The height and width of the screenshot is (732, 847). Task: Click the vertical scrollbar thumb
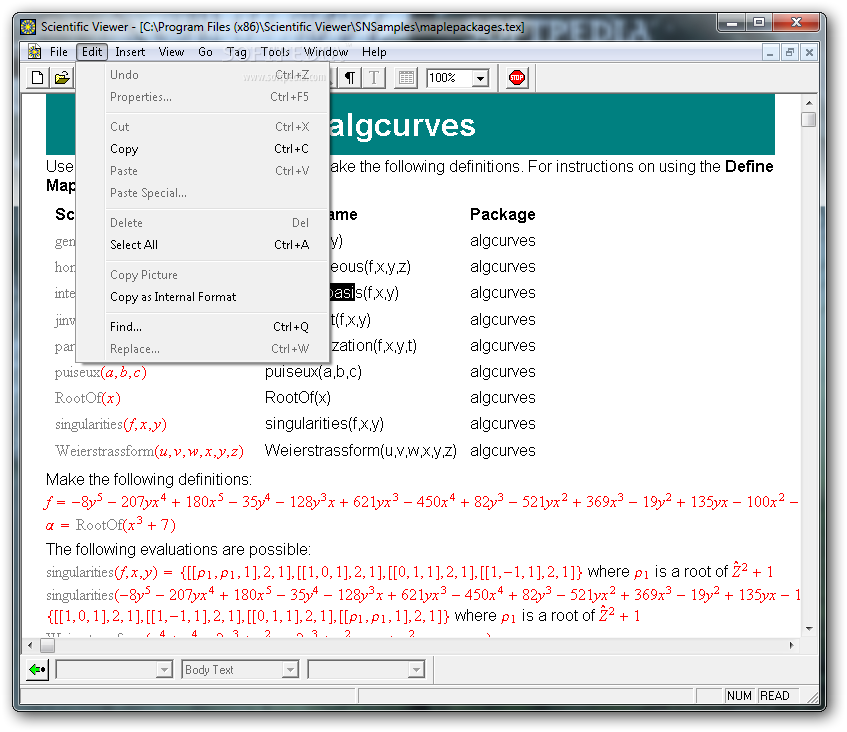click(x=809, y=119)
